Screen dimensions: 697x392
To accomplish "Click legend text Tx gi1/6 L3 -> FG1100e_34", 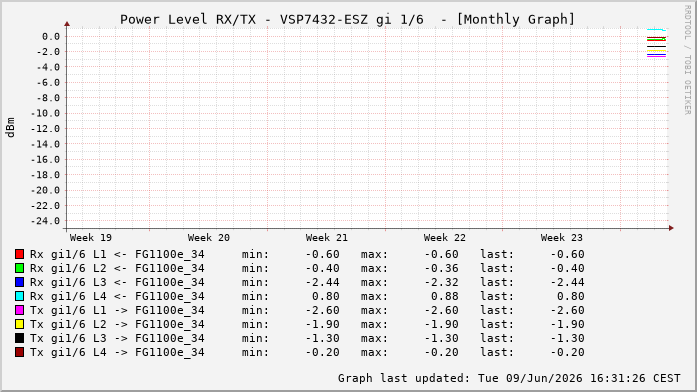I will pos(117,338).
